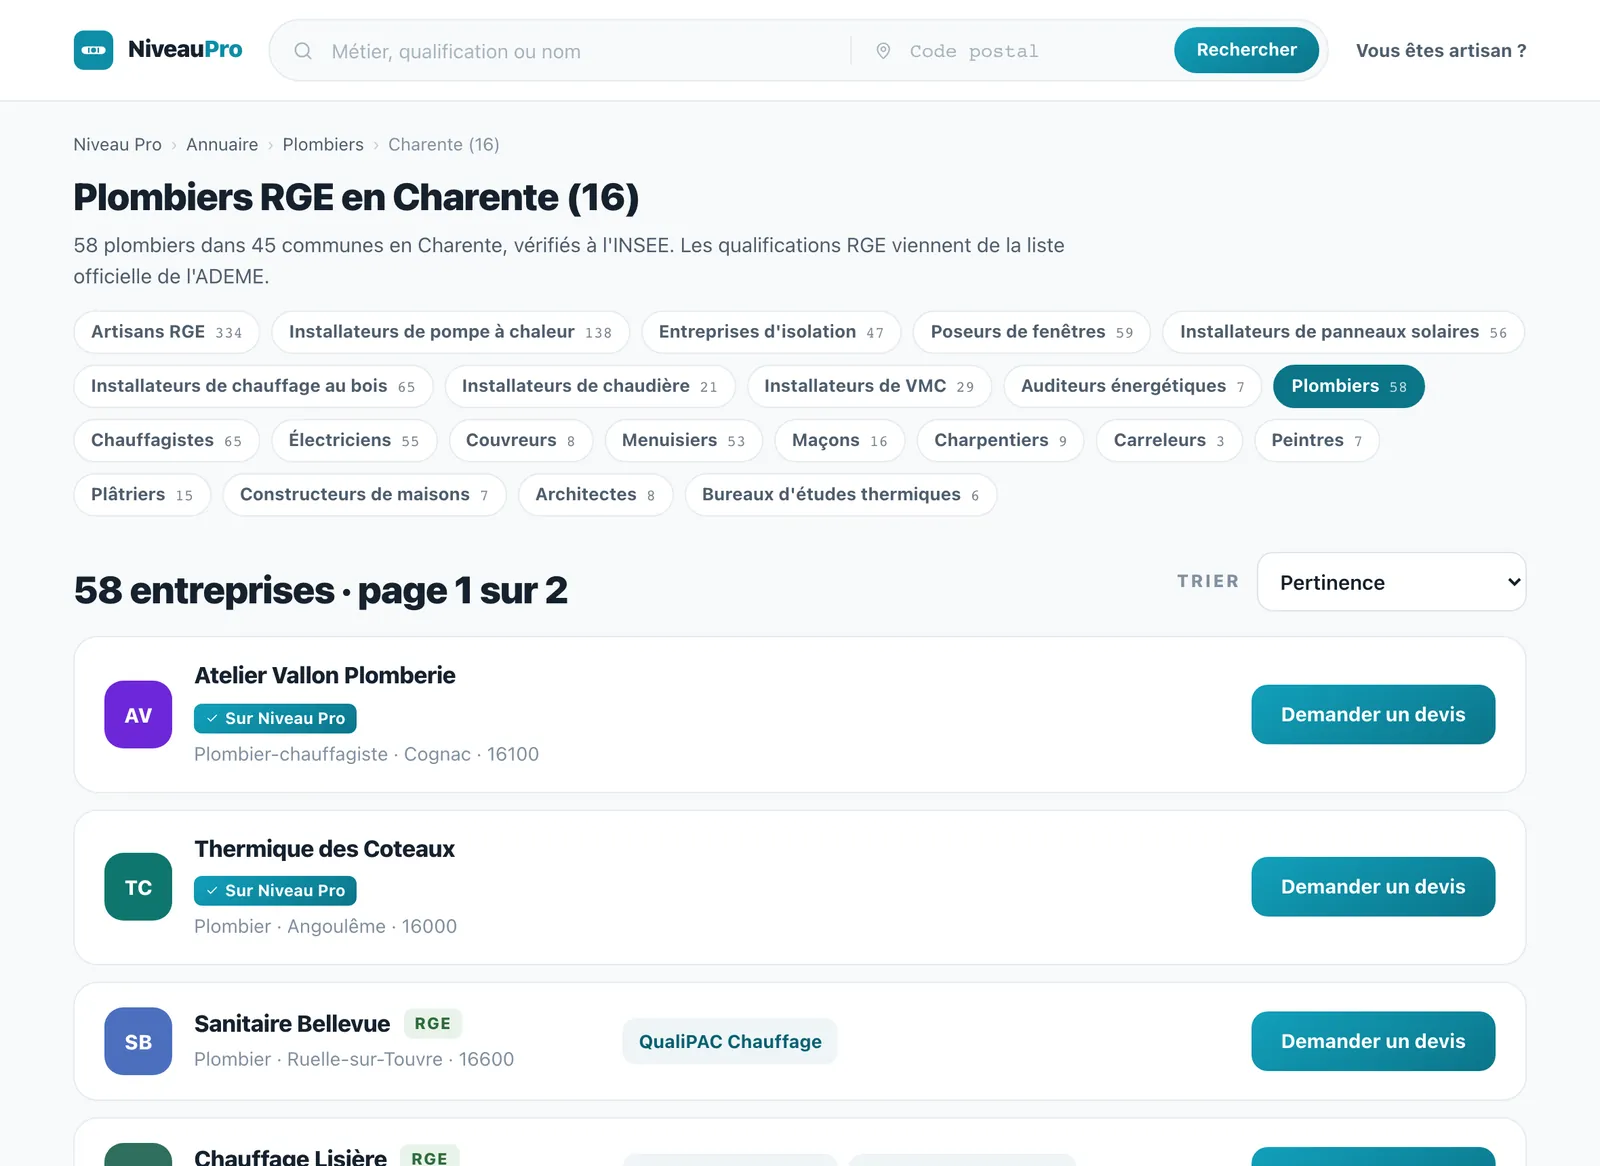Request a devis from Atelier Vallon Plomberie
The image size is (1600, 1166).
tap(1373, 714)
